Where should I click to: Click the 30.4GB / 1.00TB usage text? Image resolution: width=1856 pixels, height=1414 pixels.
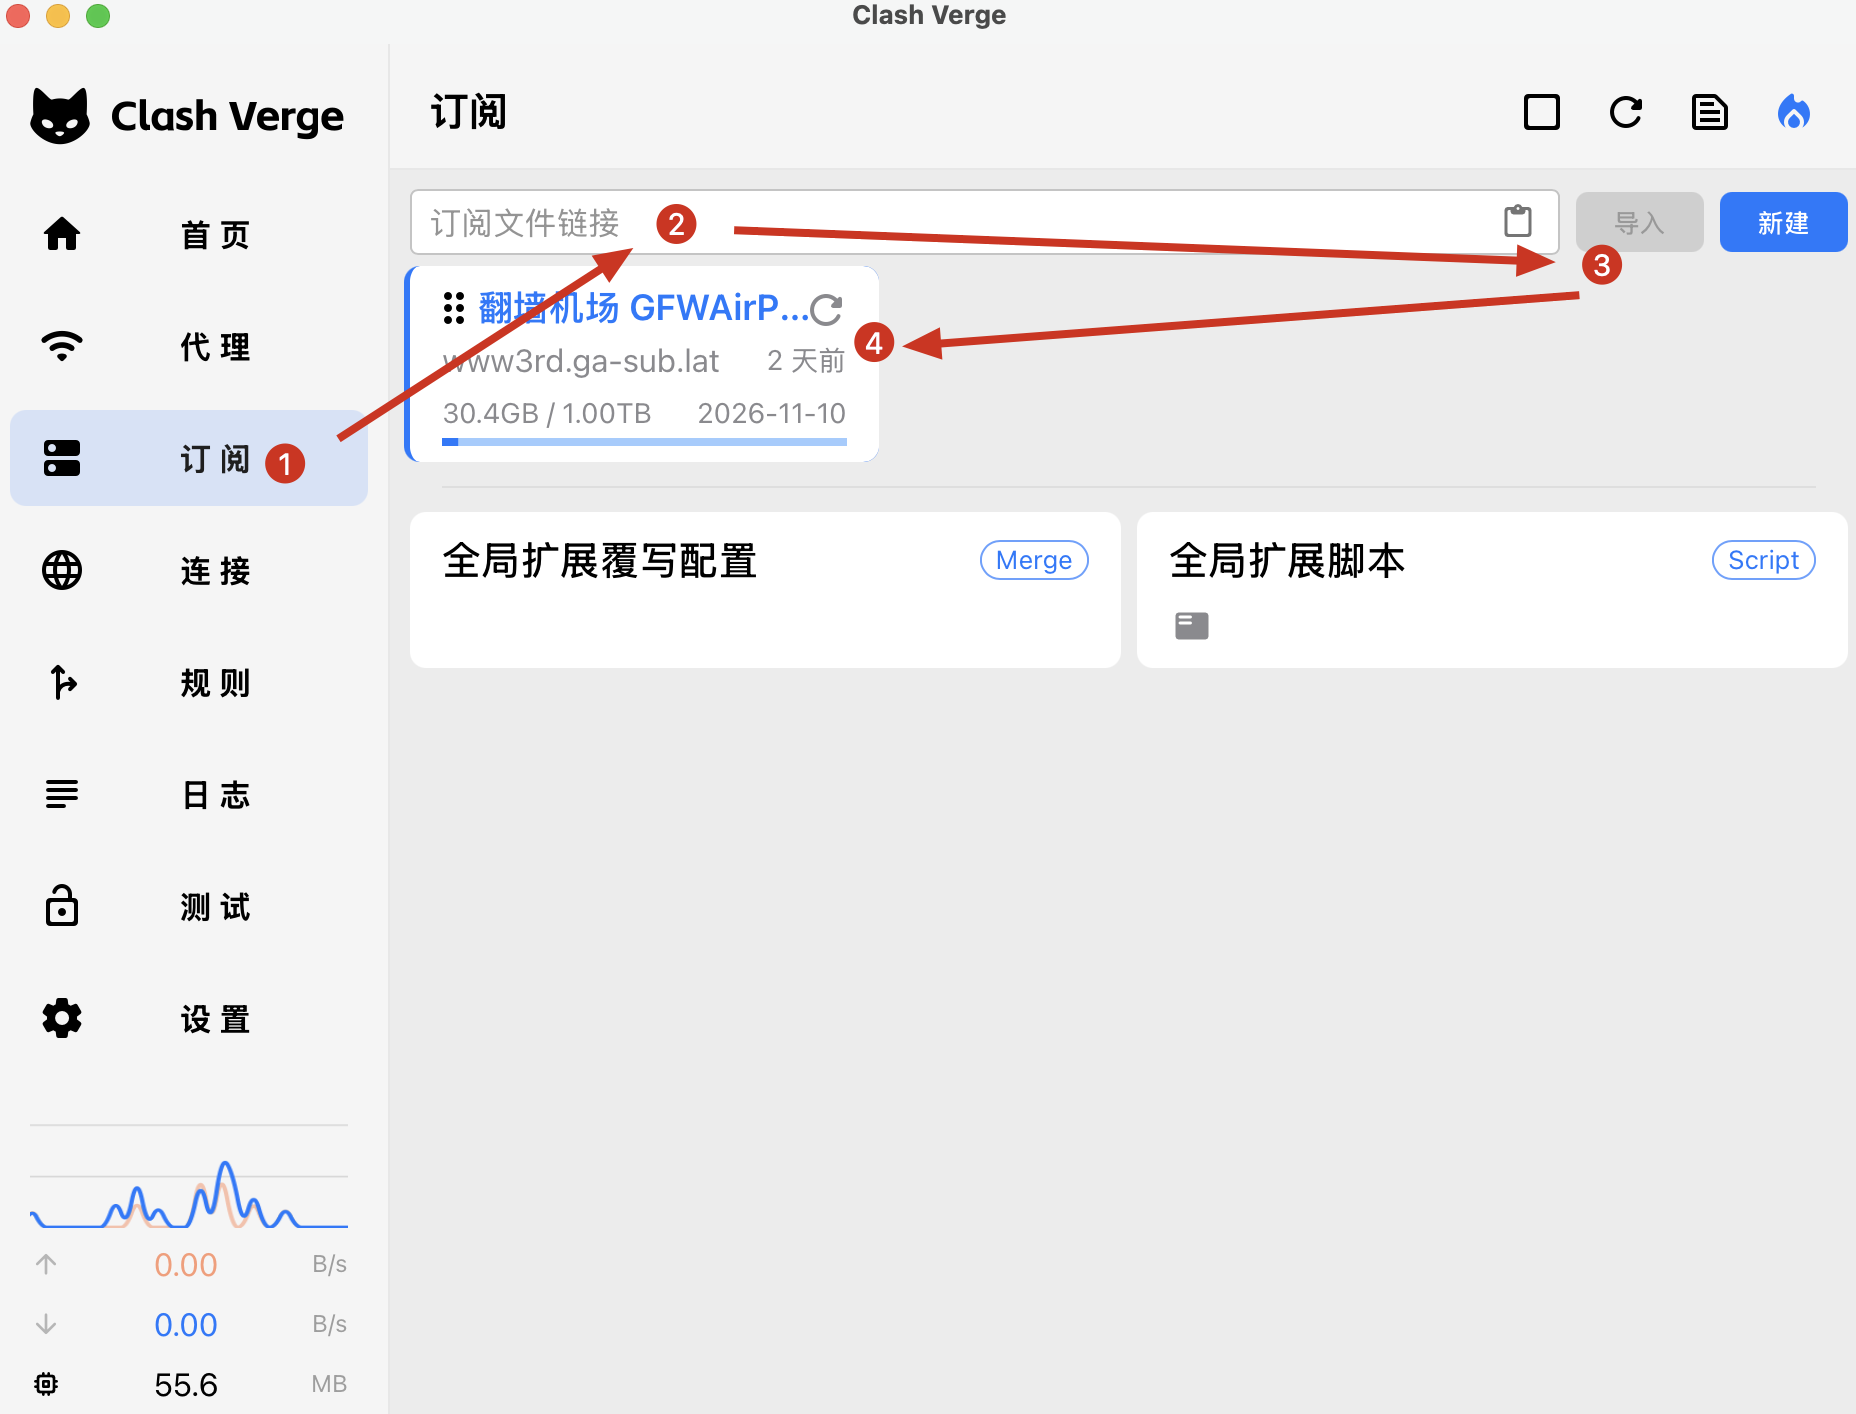(x=547, y=413)
